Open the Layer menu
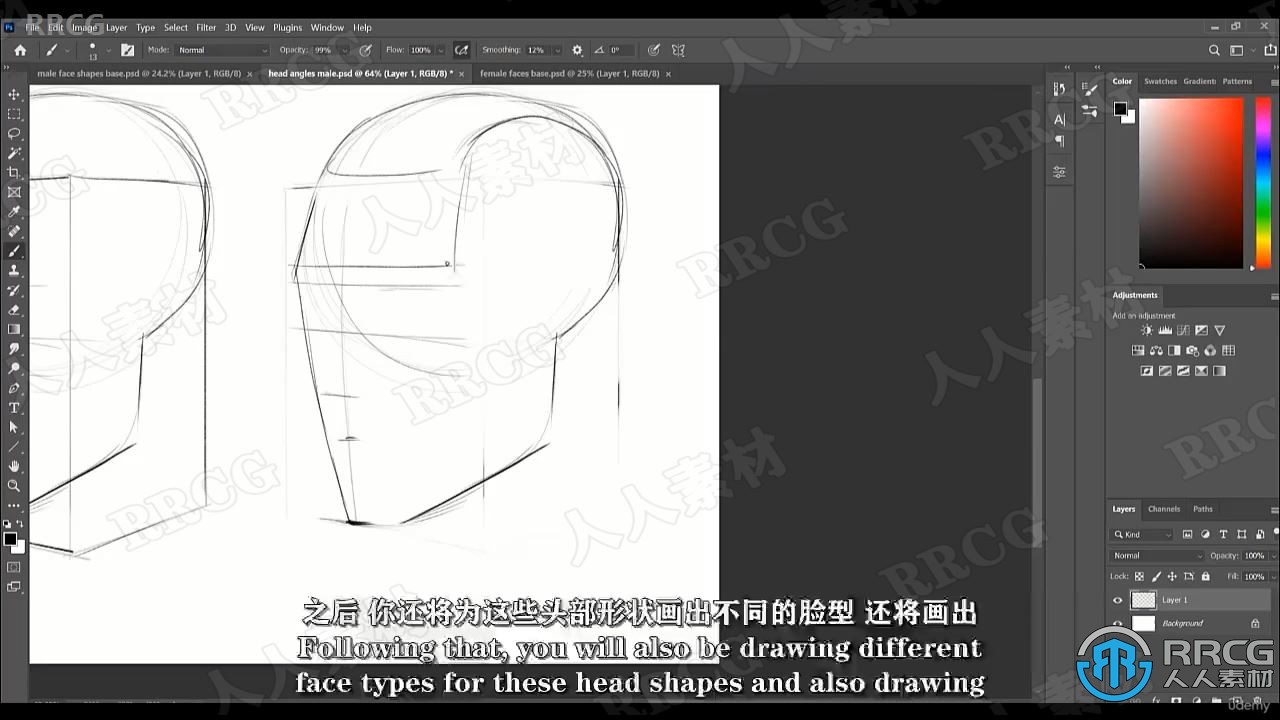 click(117, 27)
